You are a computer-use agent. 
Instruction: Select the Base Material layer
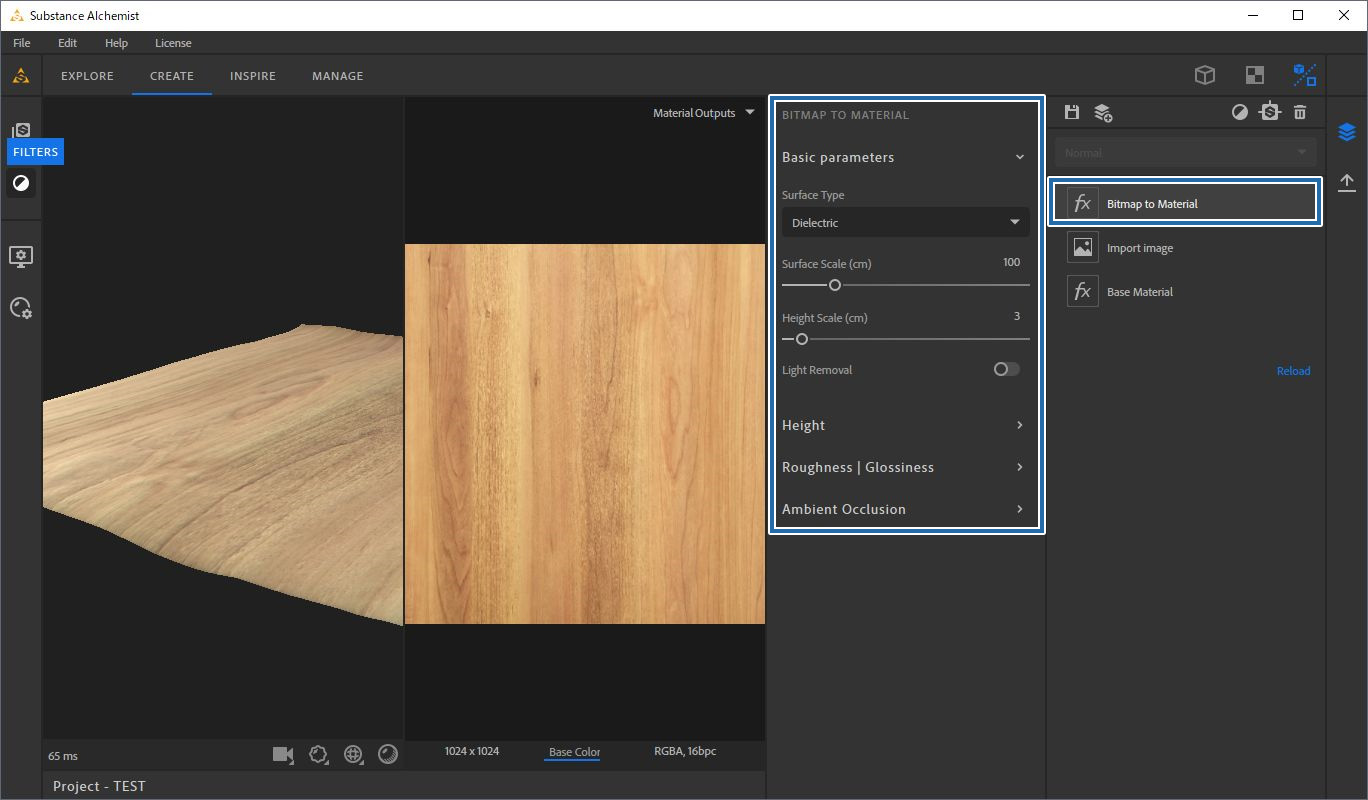1185,291
